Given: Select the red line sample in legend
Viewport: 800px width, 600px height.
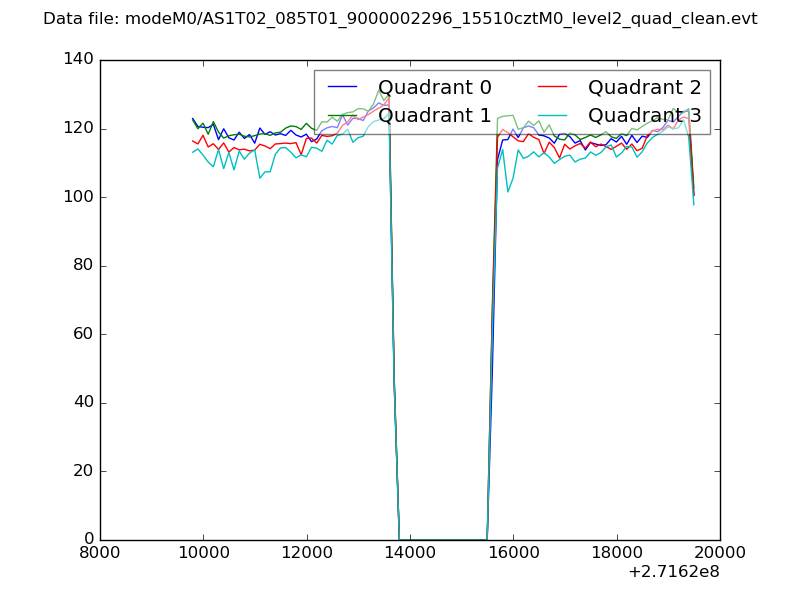Looking at the screenshot, I should (x=554, y=88).
